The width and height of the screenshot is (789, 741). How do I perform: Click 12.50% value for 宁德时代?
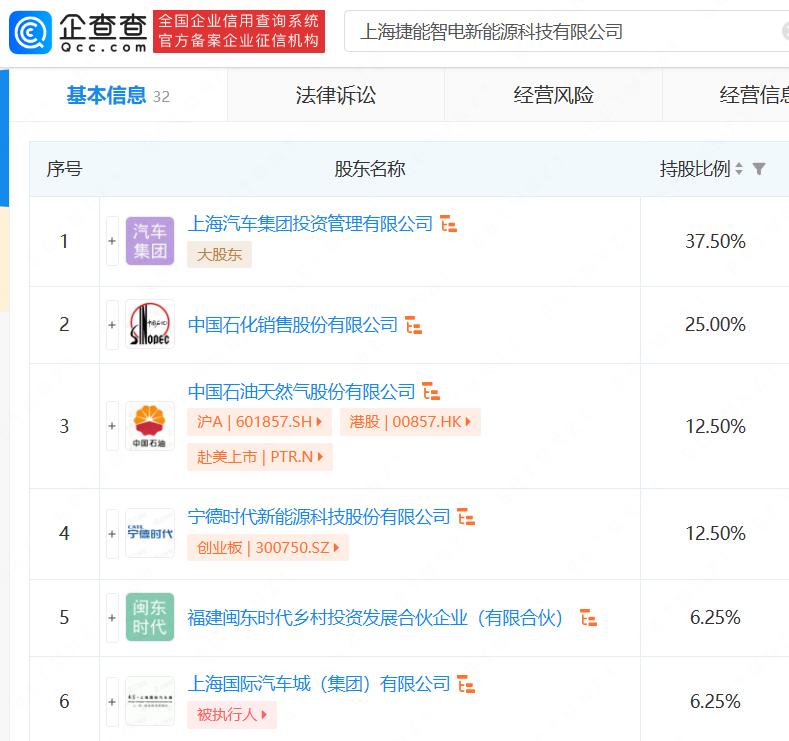(715, 533)
